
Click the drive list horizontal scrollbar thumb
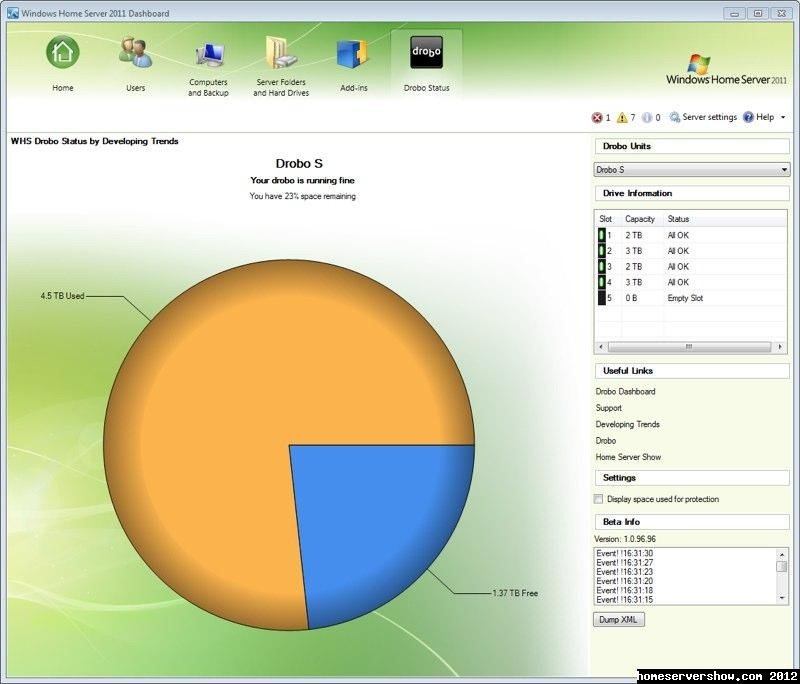click(689, 347)
